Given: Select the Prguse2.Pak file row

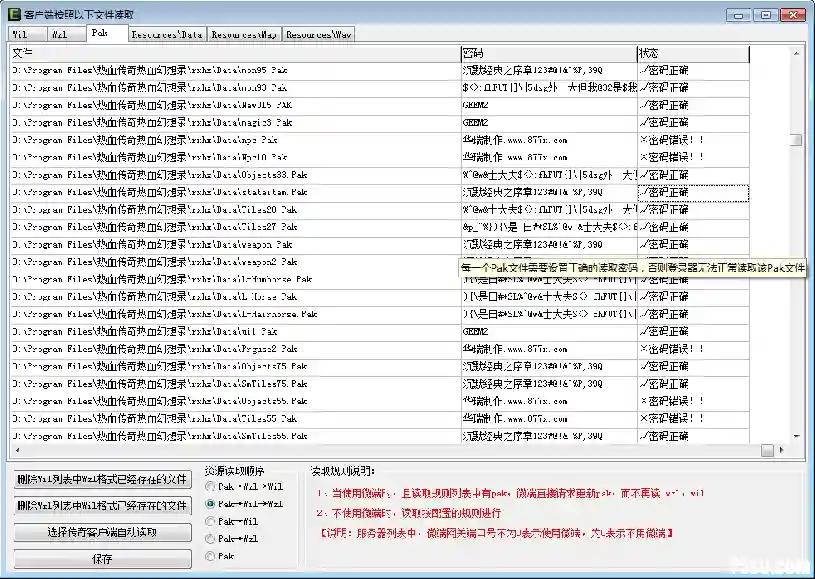Looking at the screenshot, I should pyautogui.click(x=380, y=349).
